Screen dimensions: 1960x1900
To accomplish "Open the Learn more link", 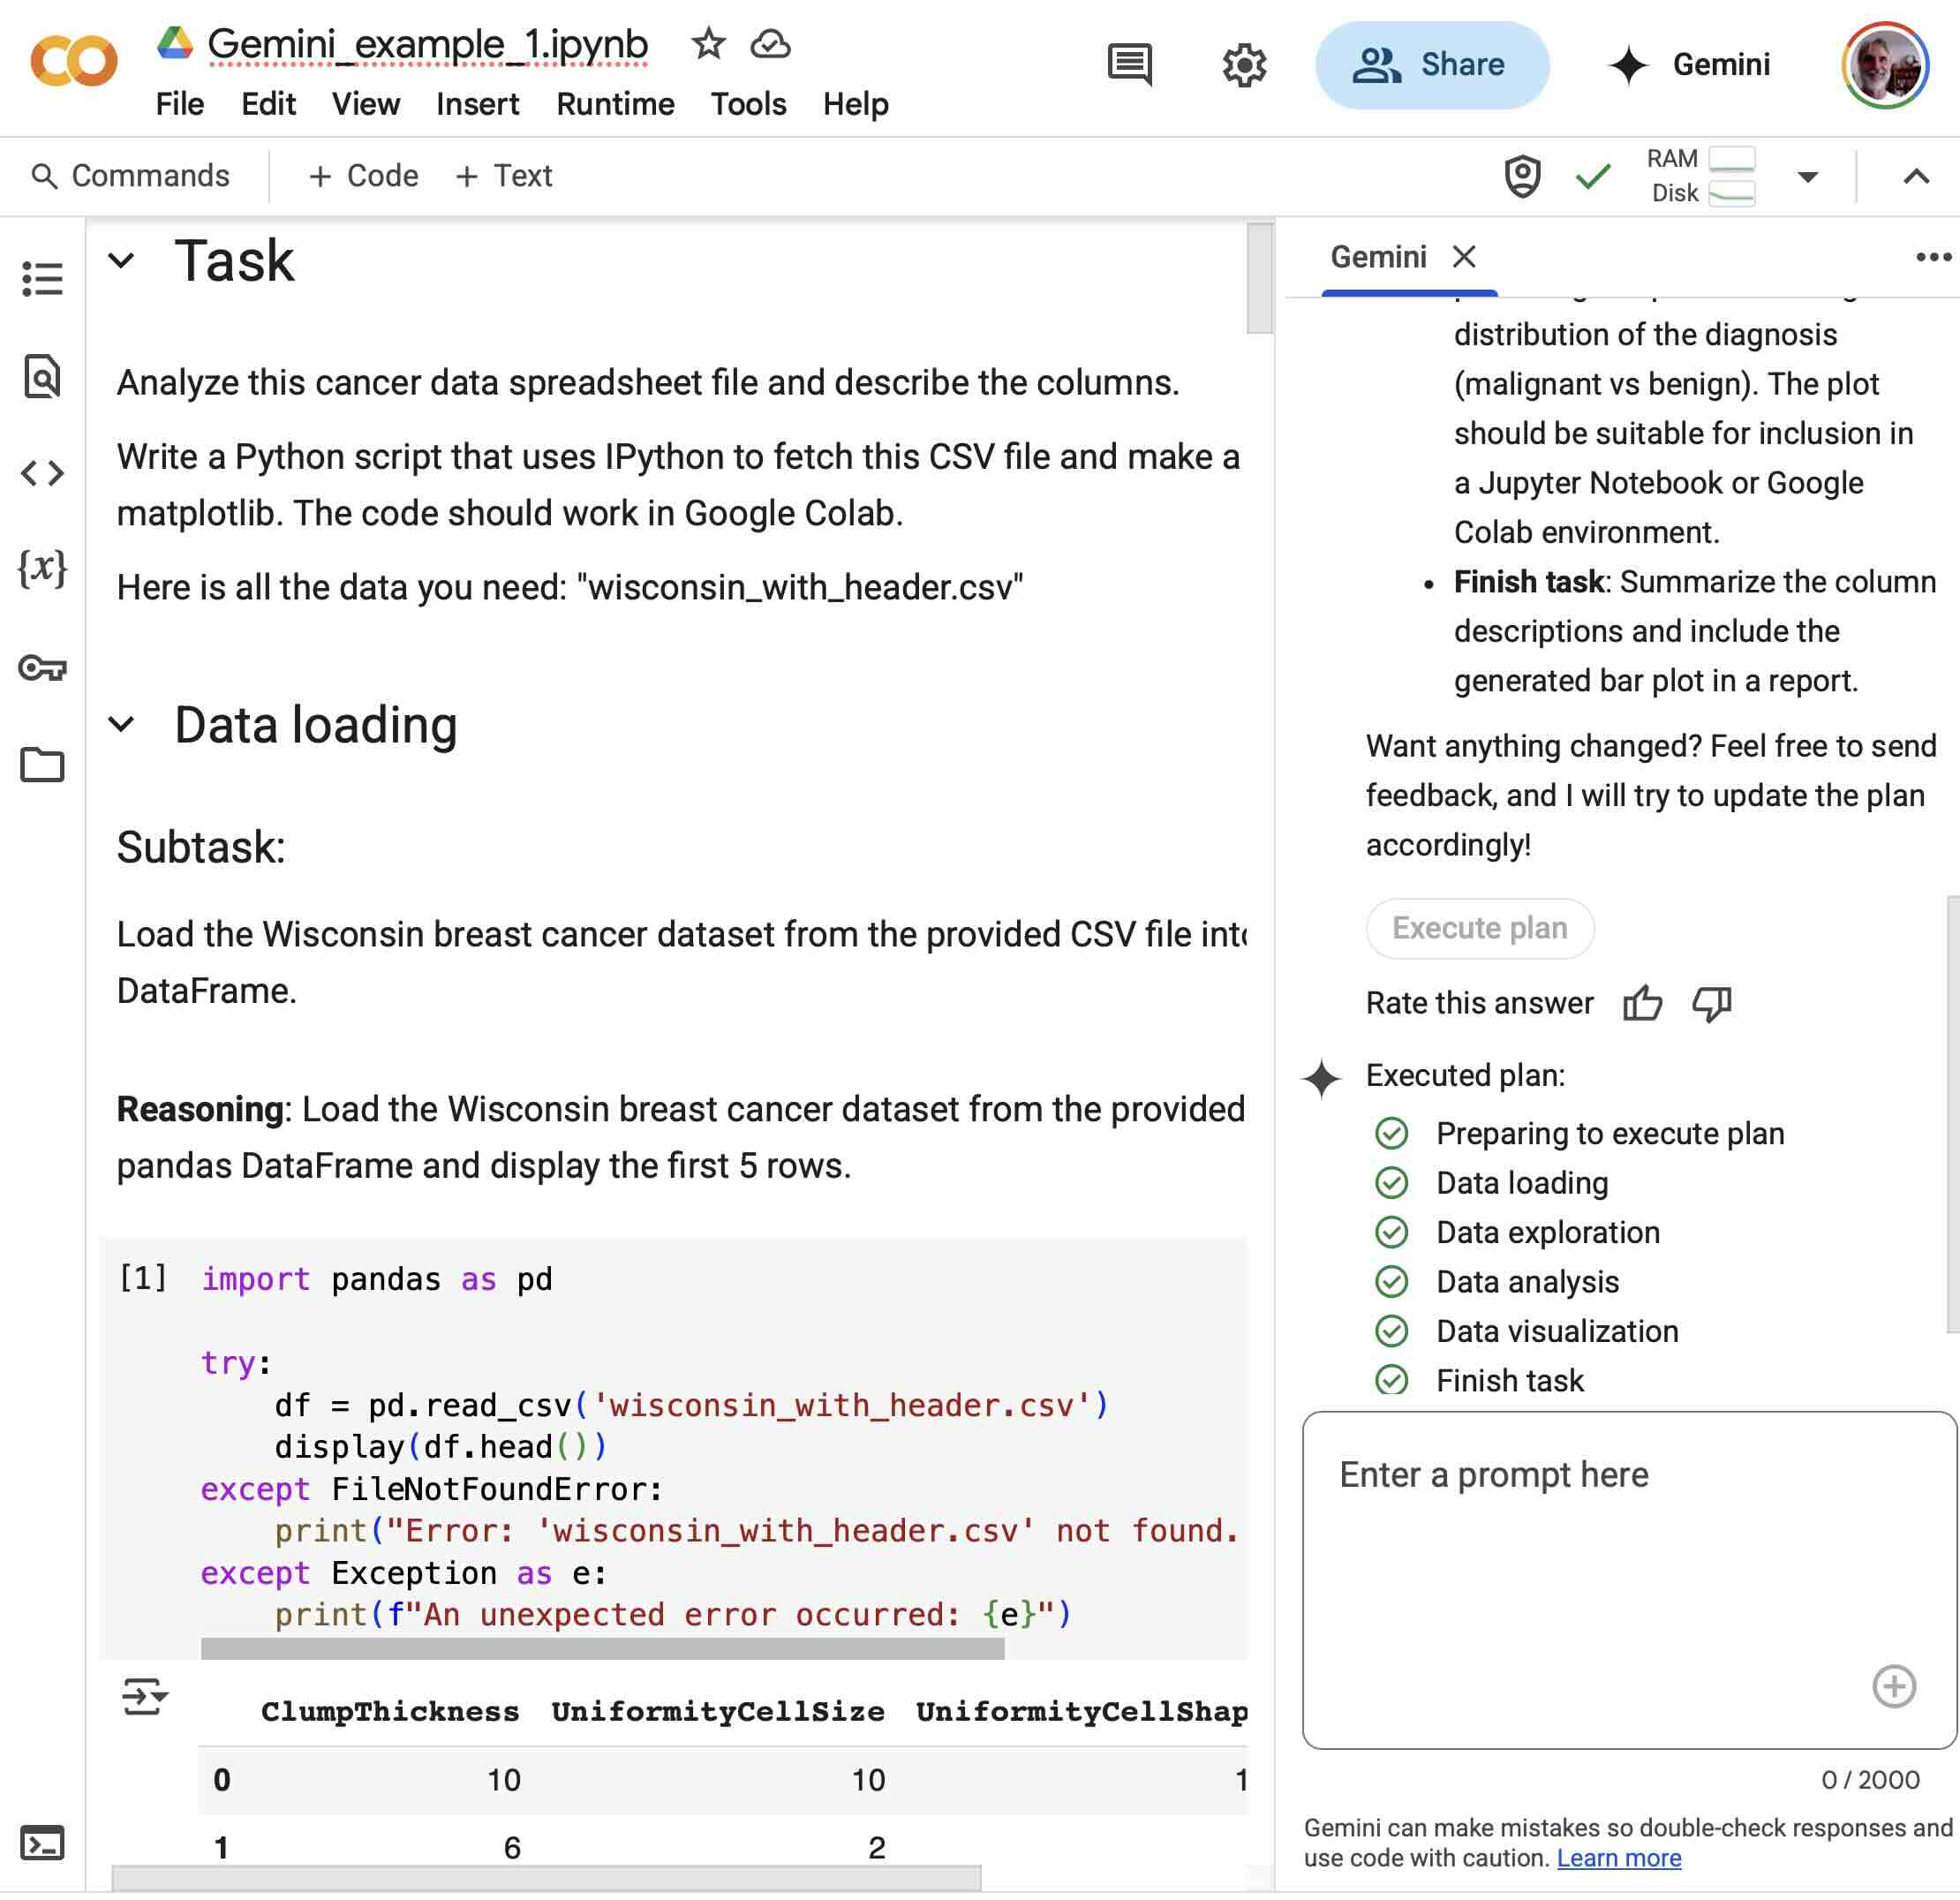I will (1620, 1858).
